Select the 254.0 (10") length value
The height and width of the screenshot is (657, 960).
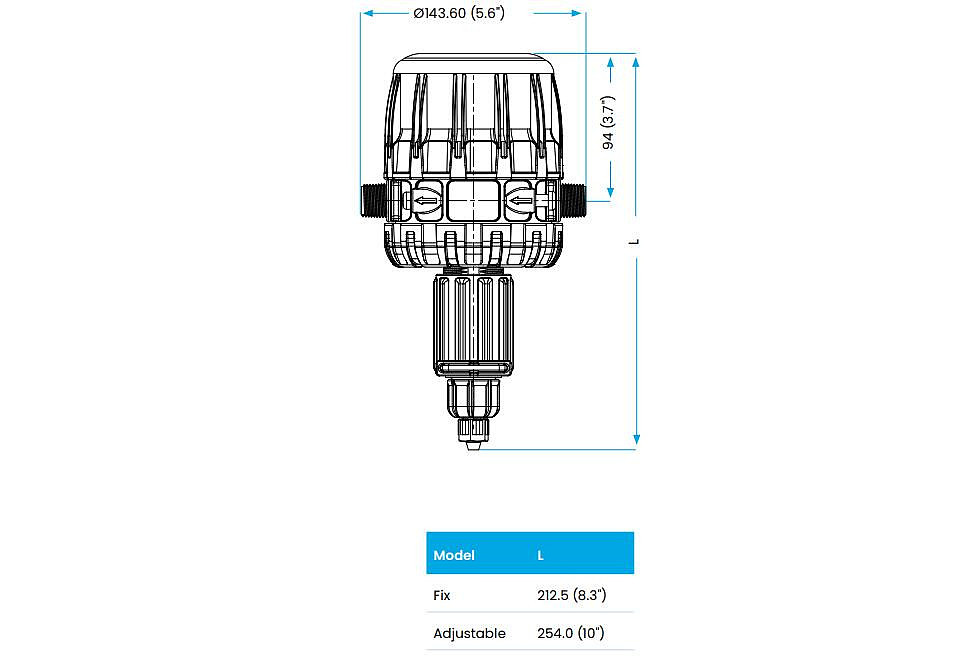click(x=571, y=633)
